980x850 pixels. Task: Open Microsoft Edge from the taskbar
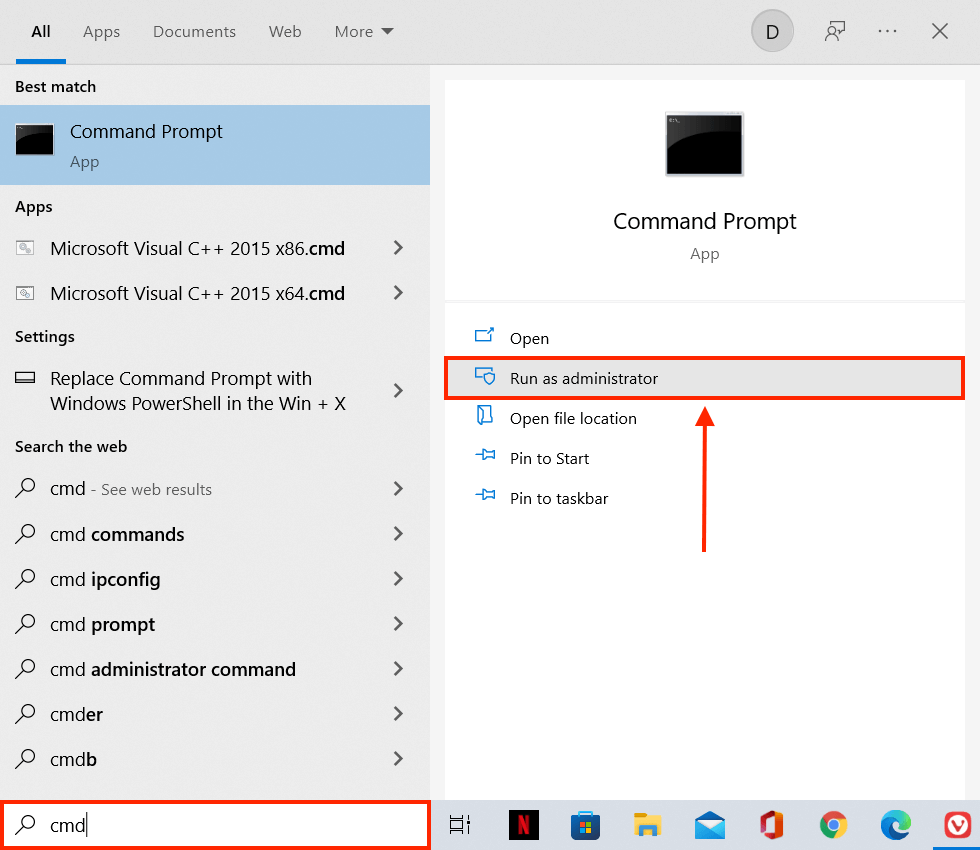(896, 825)
